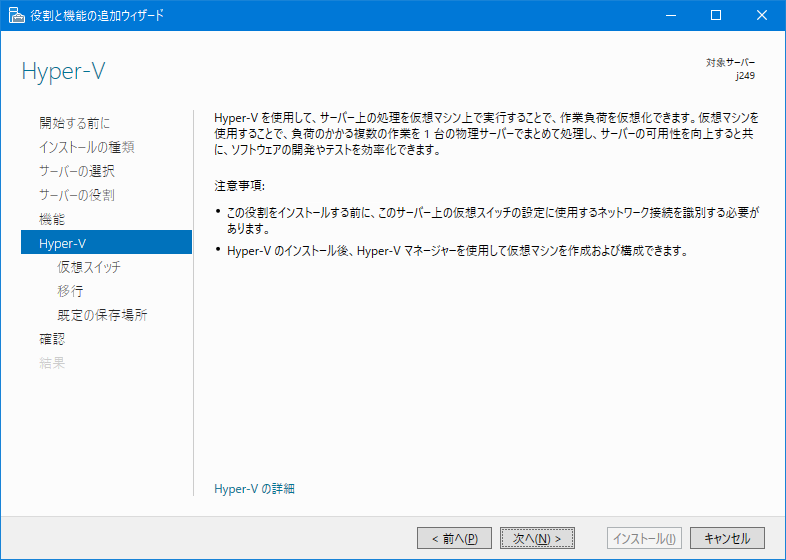Click the インストール(I) button
Screen dimensions: 786x560
[644, 538]
